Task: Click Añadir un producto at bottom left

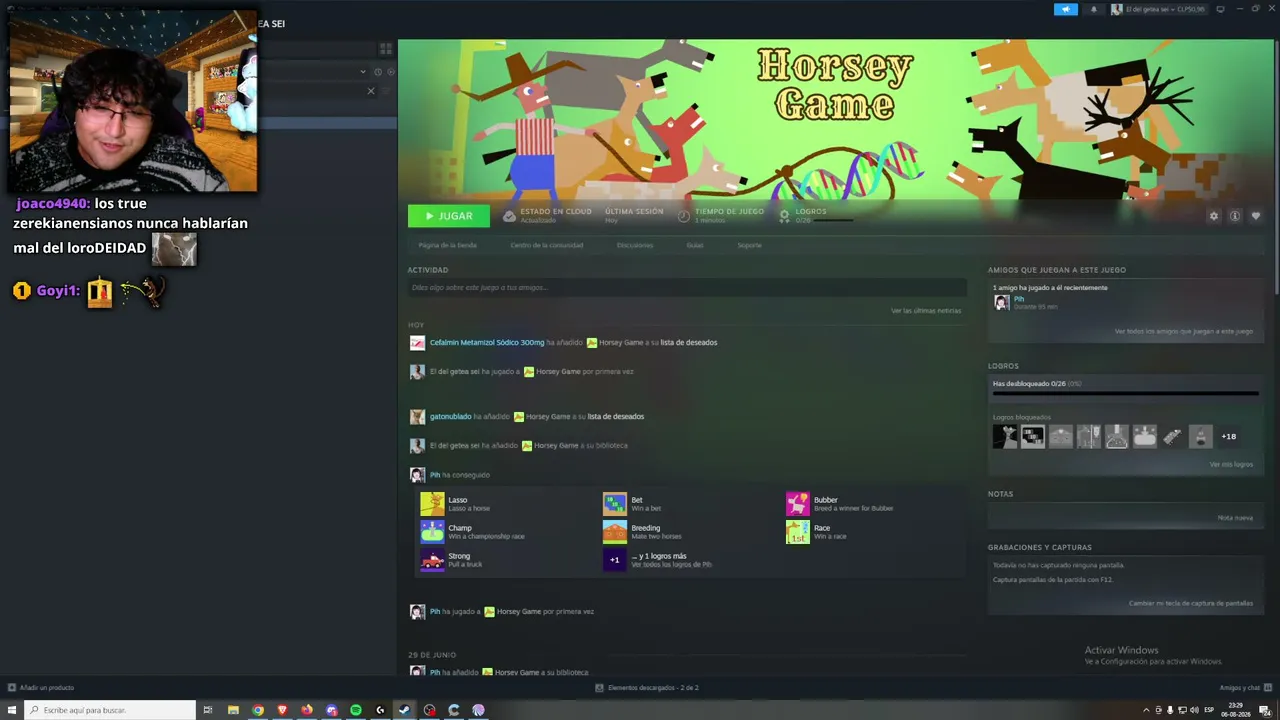Action: 41,688
